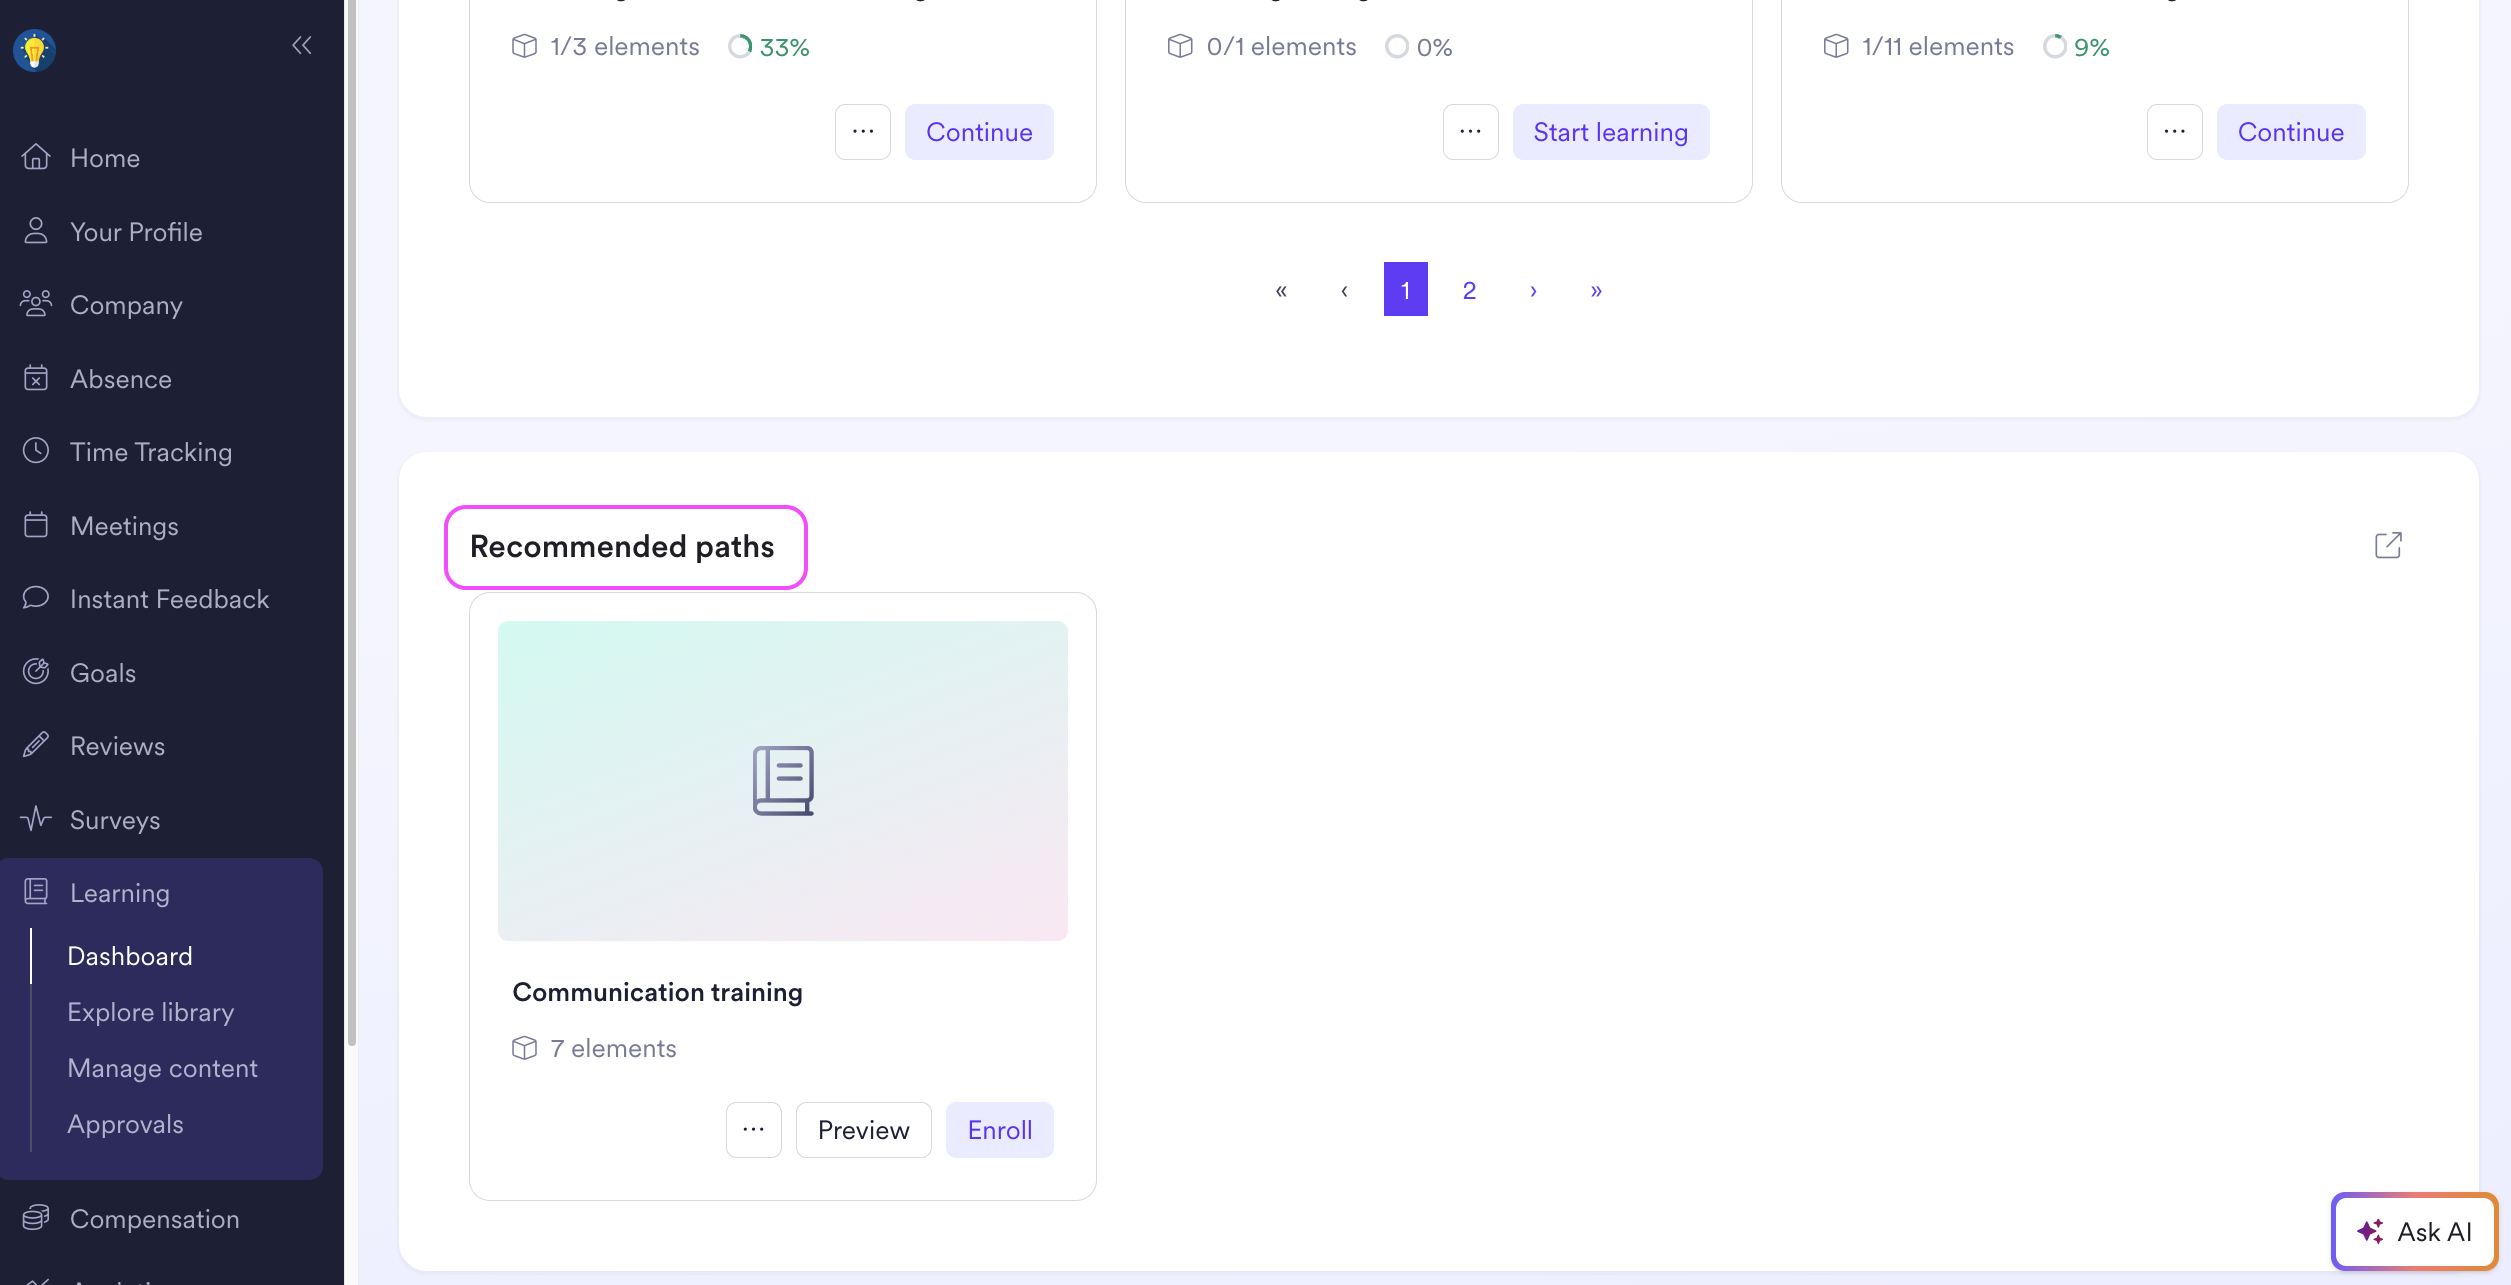
Task: Open Compensation sidebar item
Action: point(154,1219)
